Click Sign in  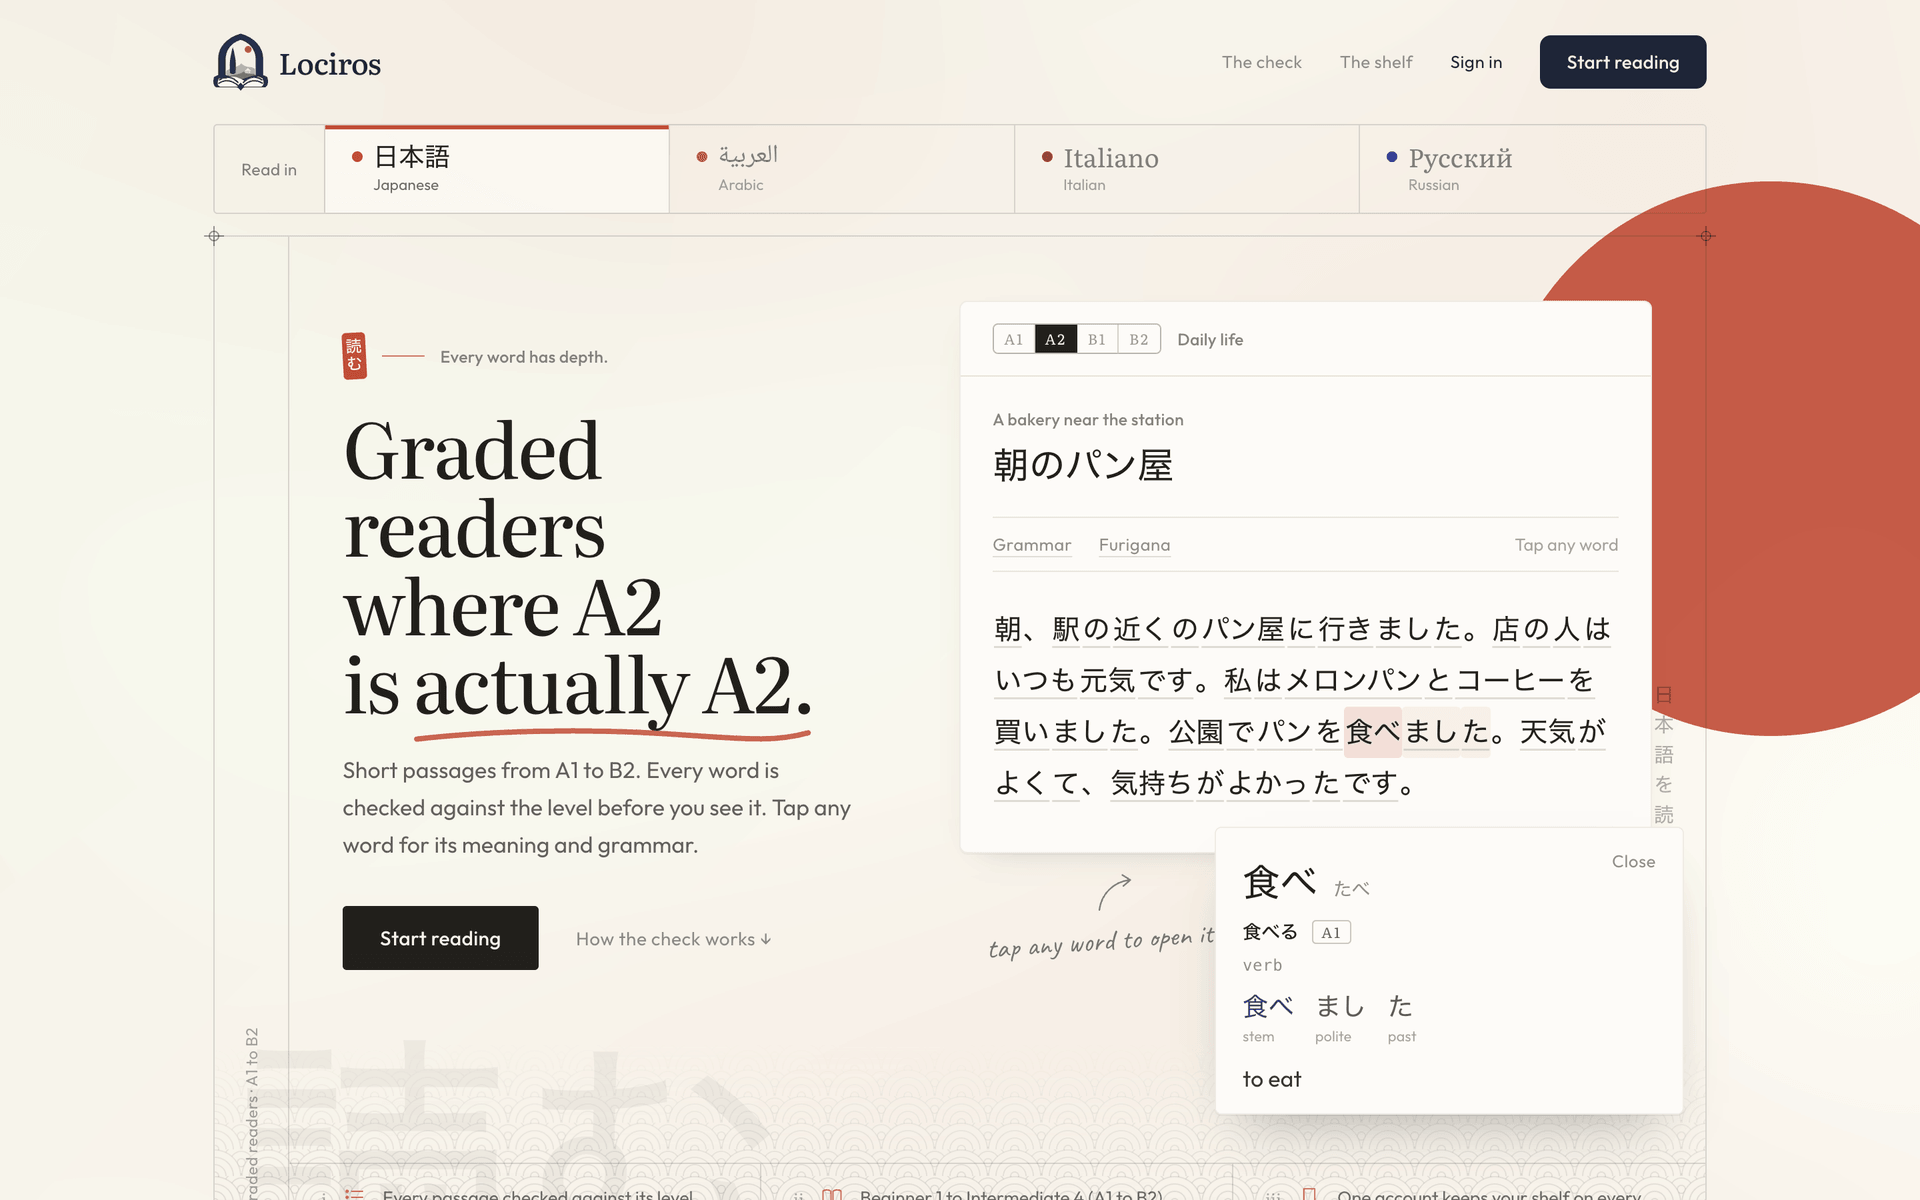1476,62
